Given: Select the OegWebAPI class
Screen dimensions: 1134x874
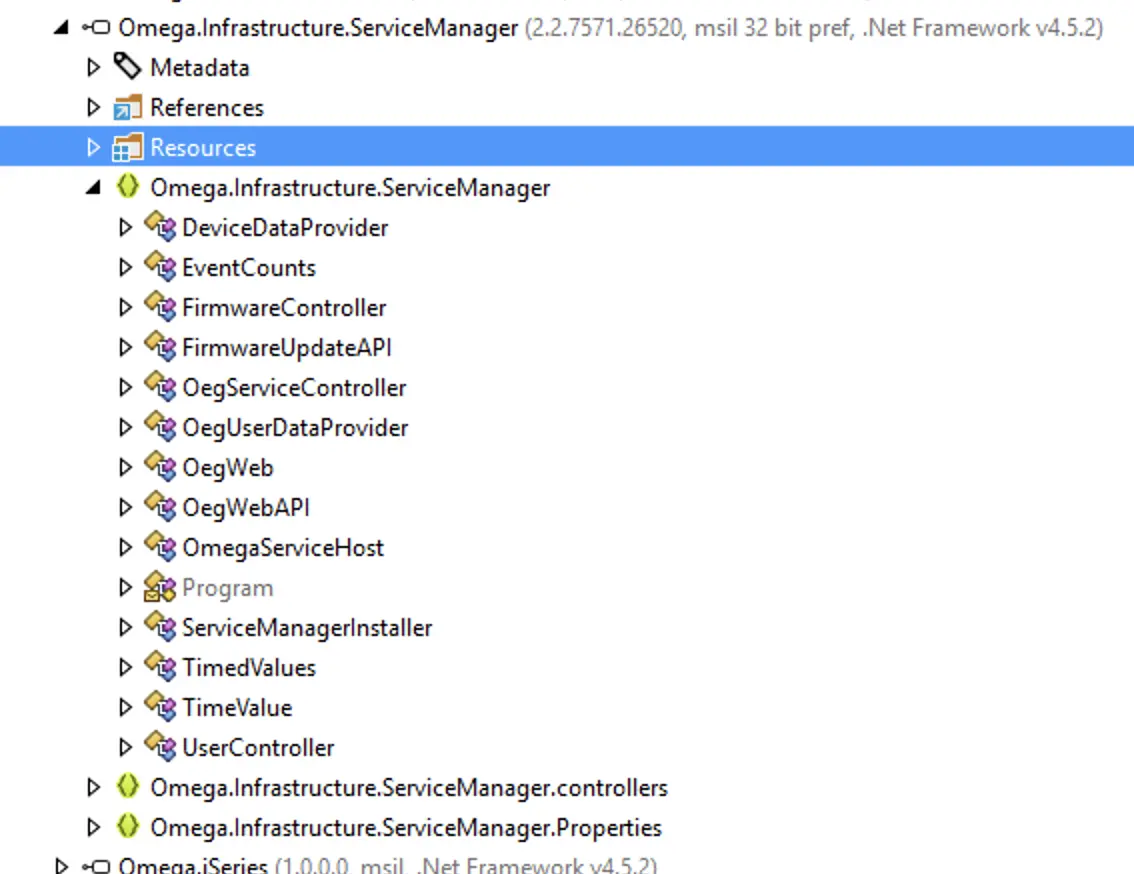Looking at the screenshot, I should (x=245, y=508).
